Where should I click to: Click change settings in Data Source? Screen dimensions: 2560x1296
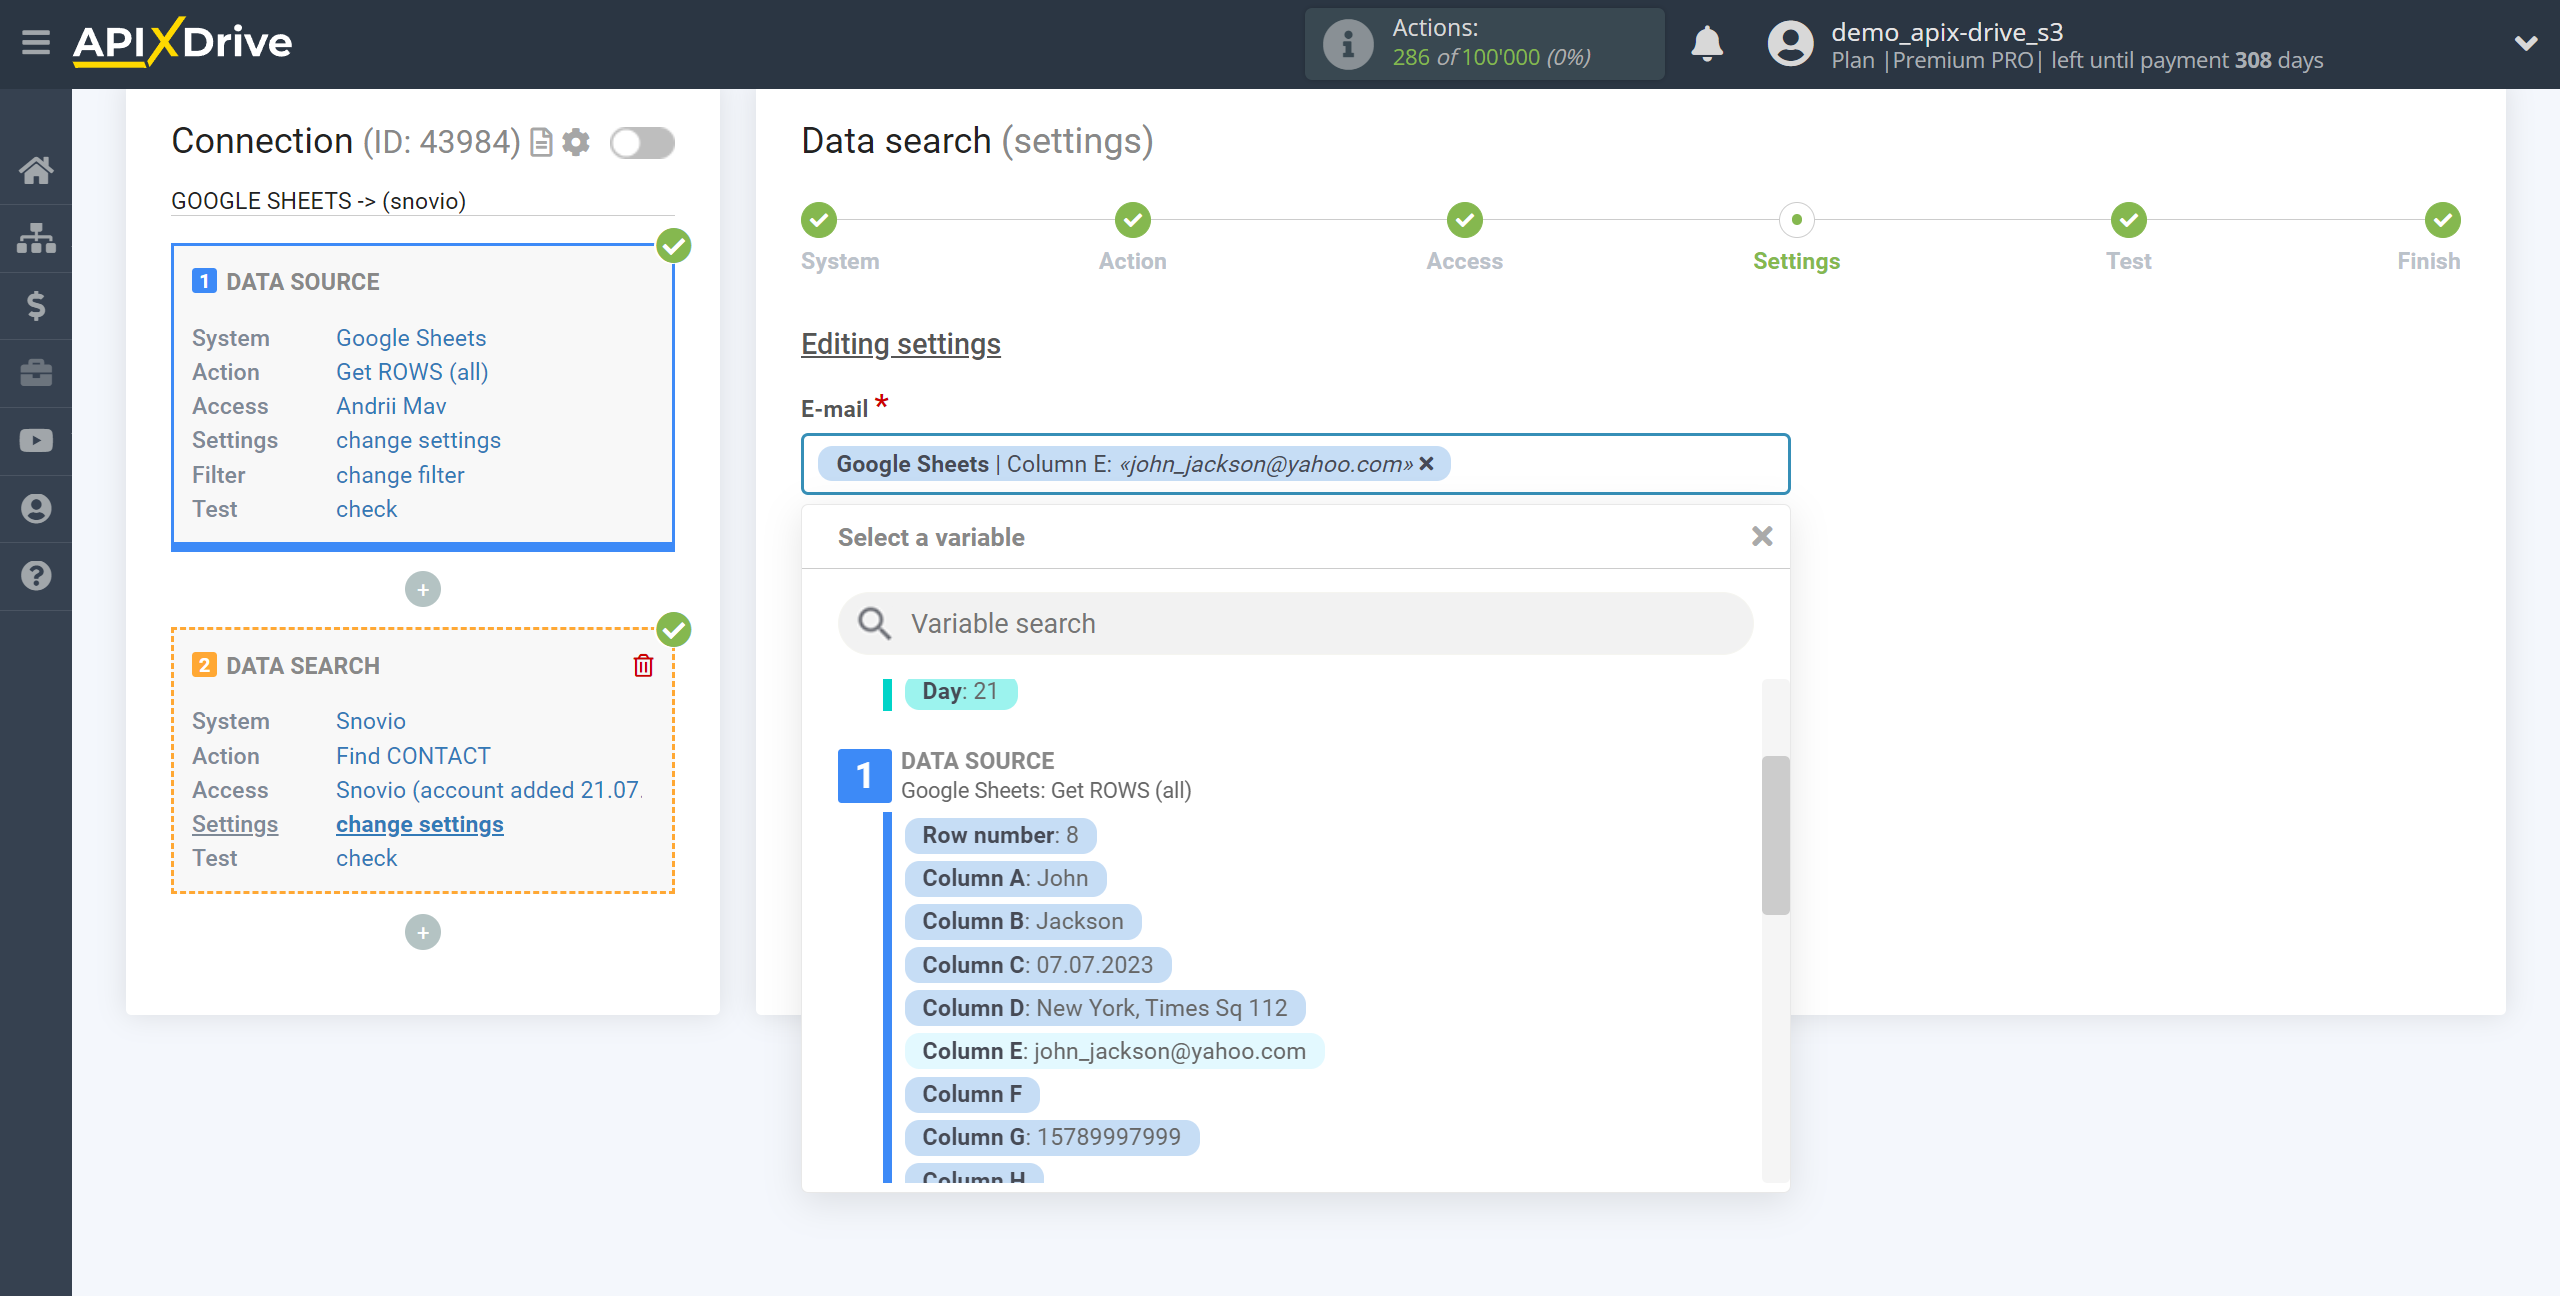pyautogui.click(x=418, y=440)
